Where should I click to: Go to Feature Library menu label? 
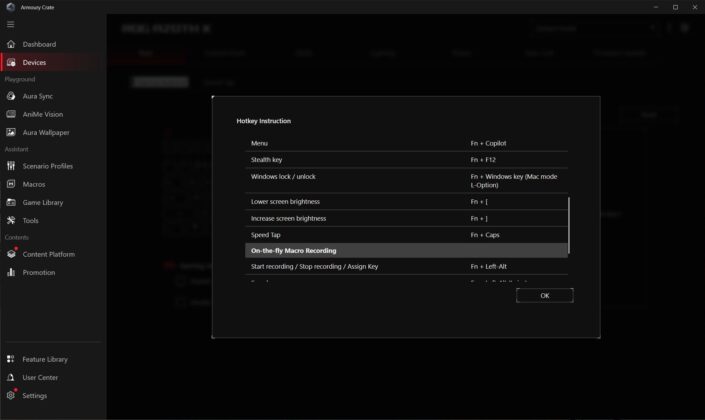coord(45,359)
